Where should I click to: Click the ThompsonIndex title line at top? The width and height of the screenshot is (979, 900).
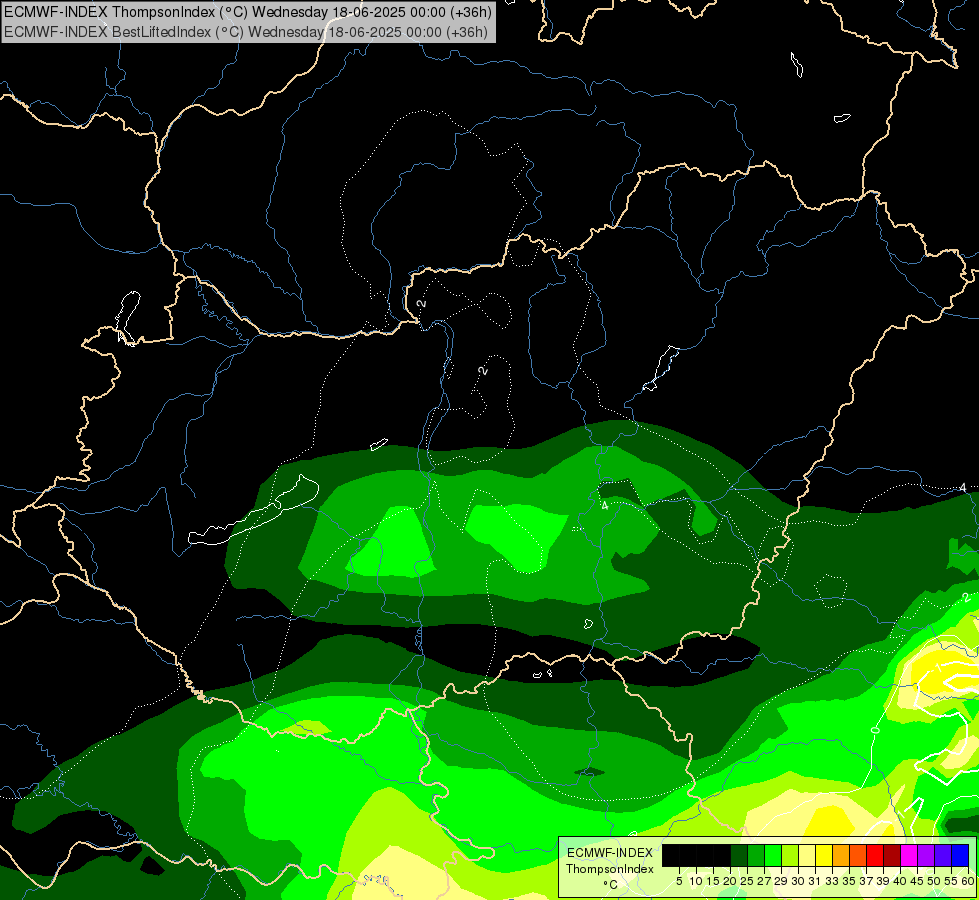[x=248, y=11]
